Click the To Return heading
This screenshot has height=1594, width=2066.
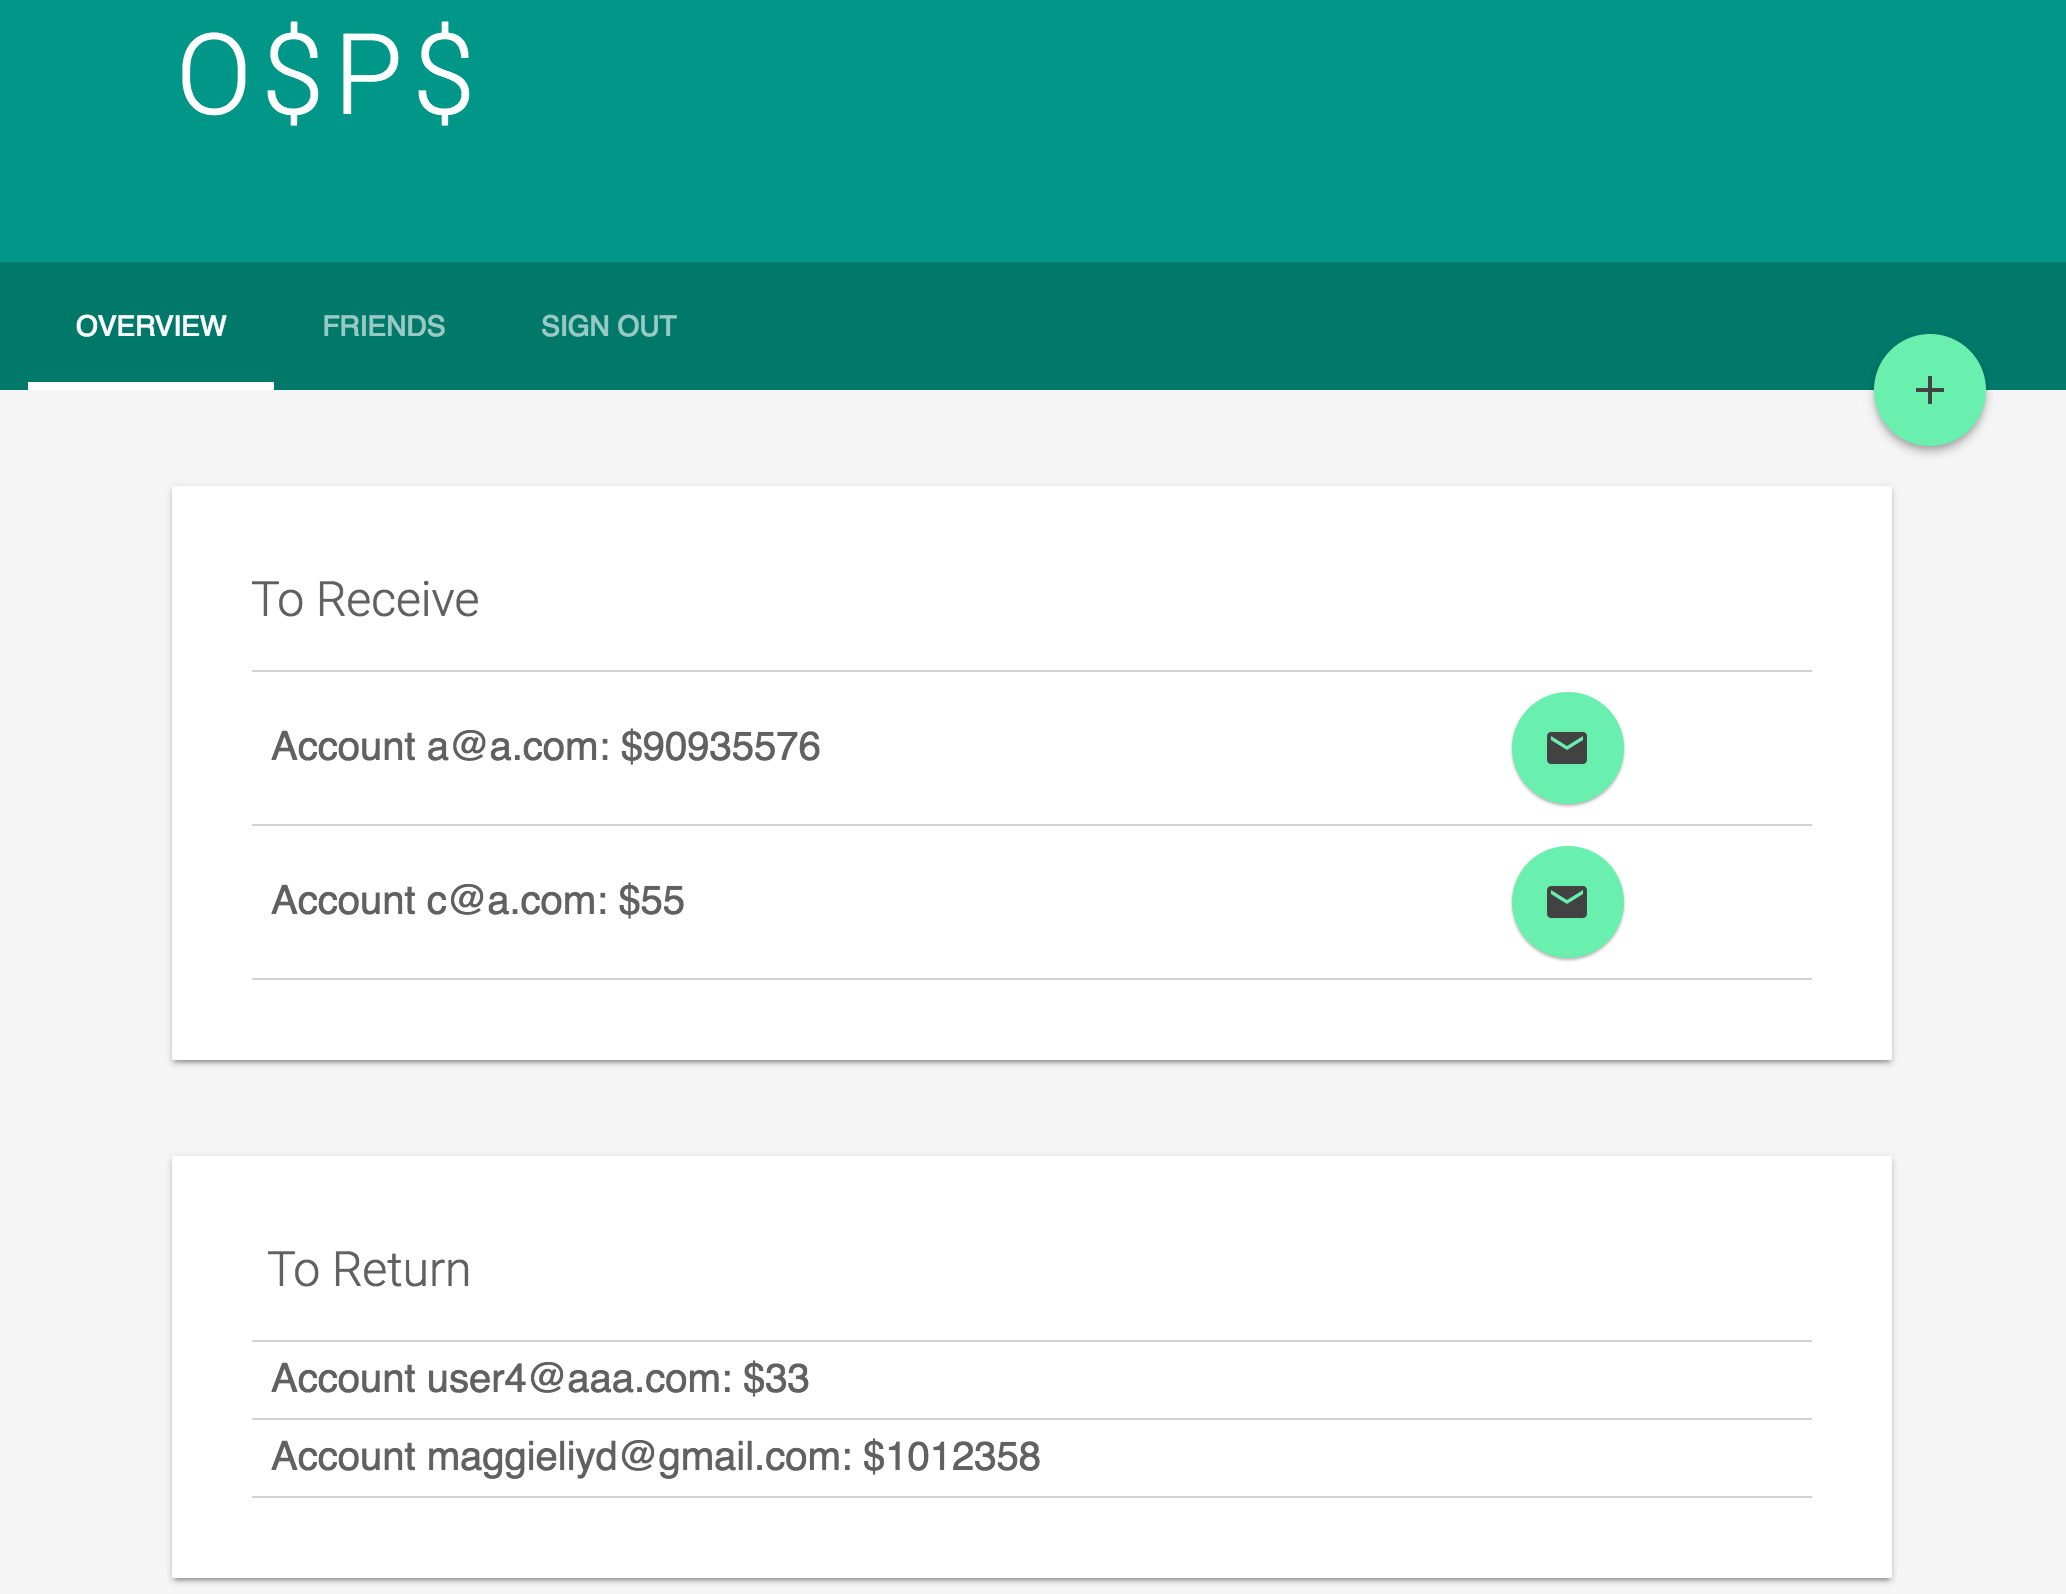368,1270
